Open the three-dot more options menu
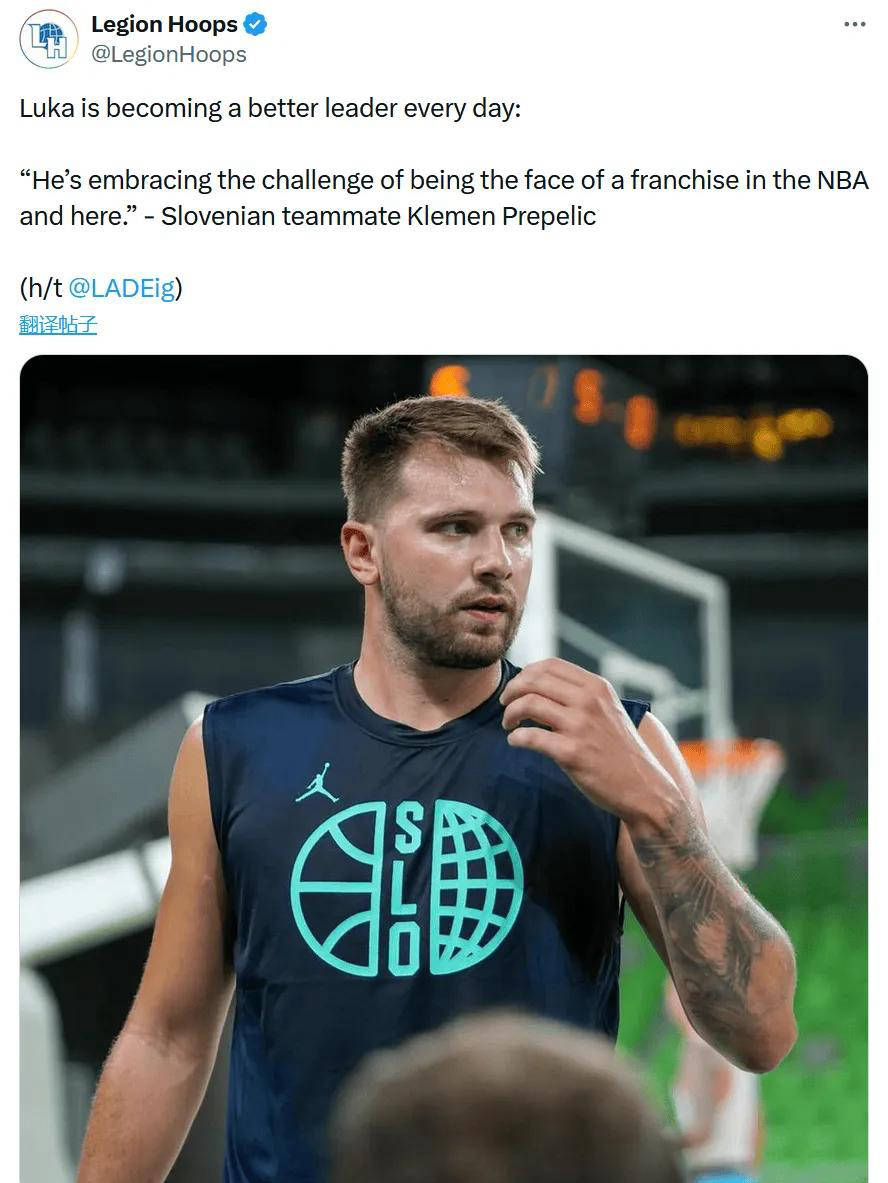888x1183 pixels. tap(854, 24)
